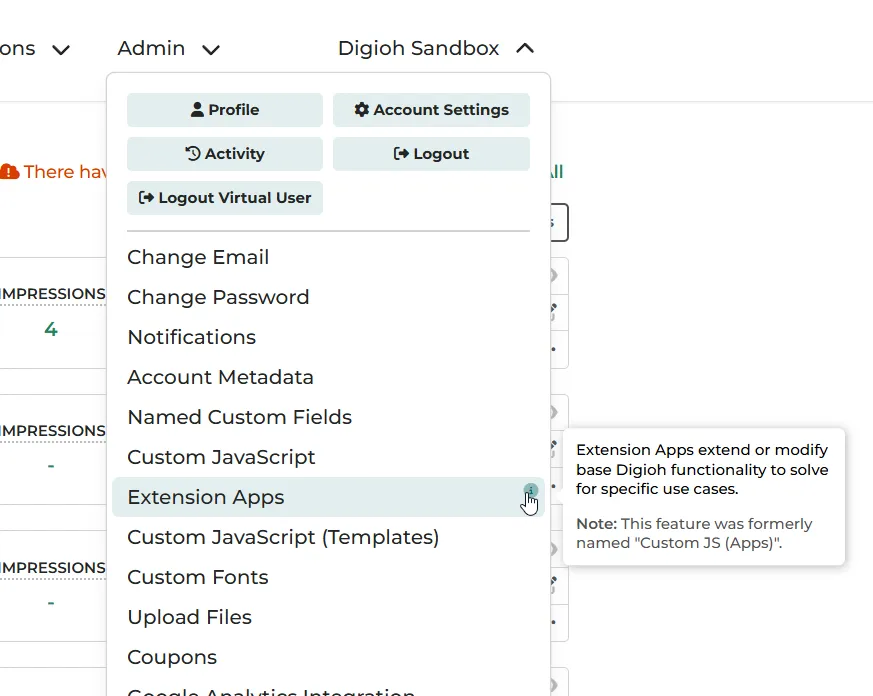Click the orange 'There hav' warning text

65,171
